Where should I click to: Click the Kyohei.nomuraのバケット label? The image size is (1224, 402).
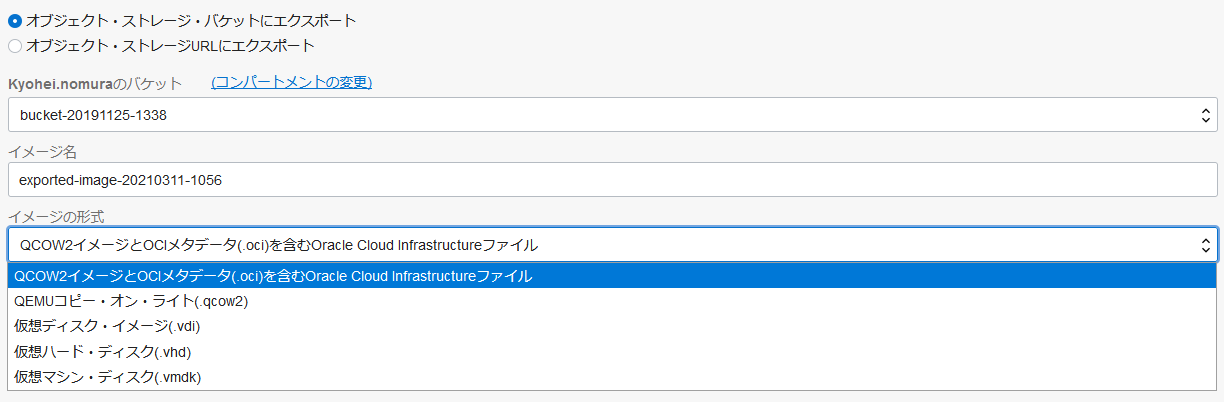point(95,83)
